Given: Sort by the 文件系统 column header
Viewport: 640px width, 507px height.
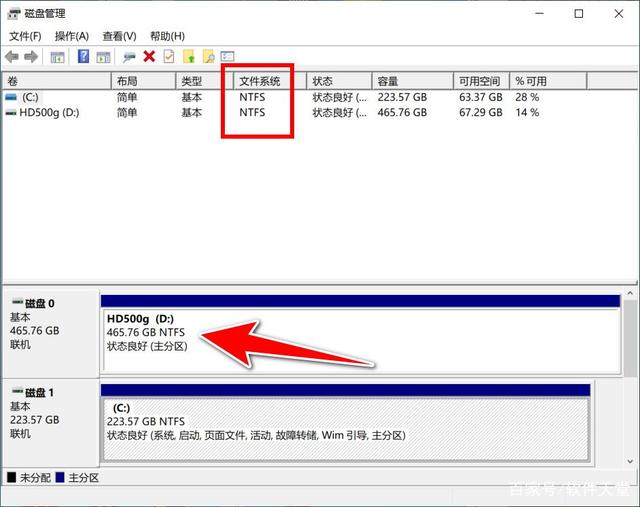Looking at the screenshot, I should click(x=270, y=81).
